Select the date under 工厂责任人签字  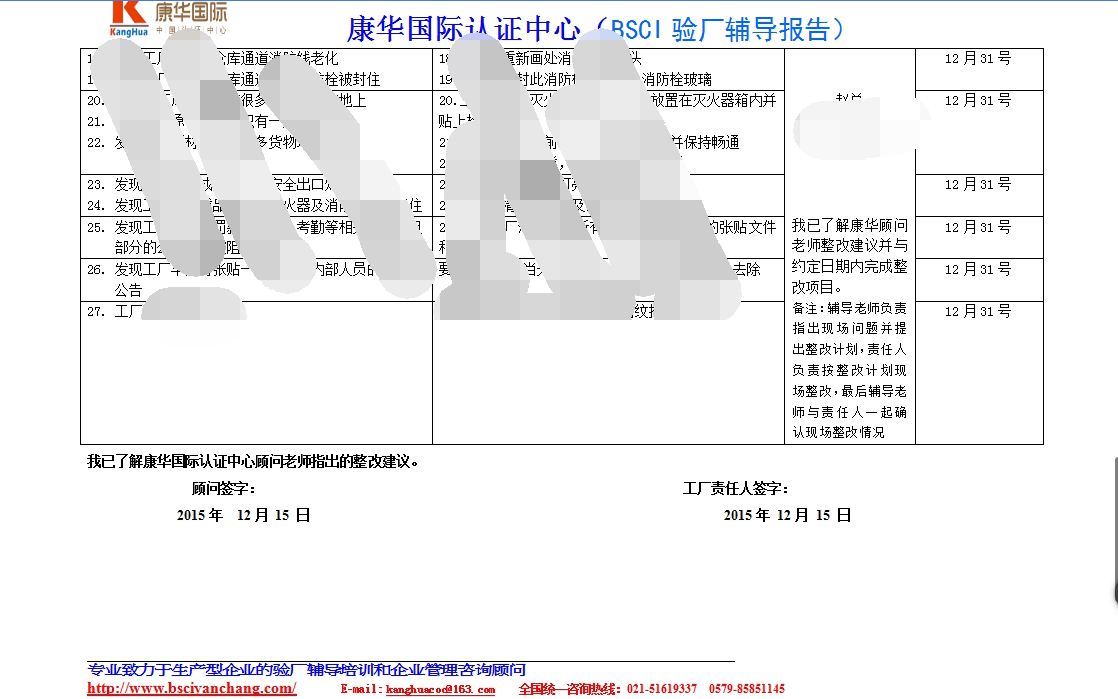coord(787,515)
